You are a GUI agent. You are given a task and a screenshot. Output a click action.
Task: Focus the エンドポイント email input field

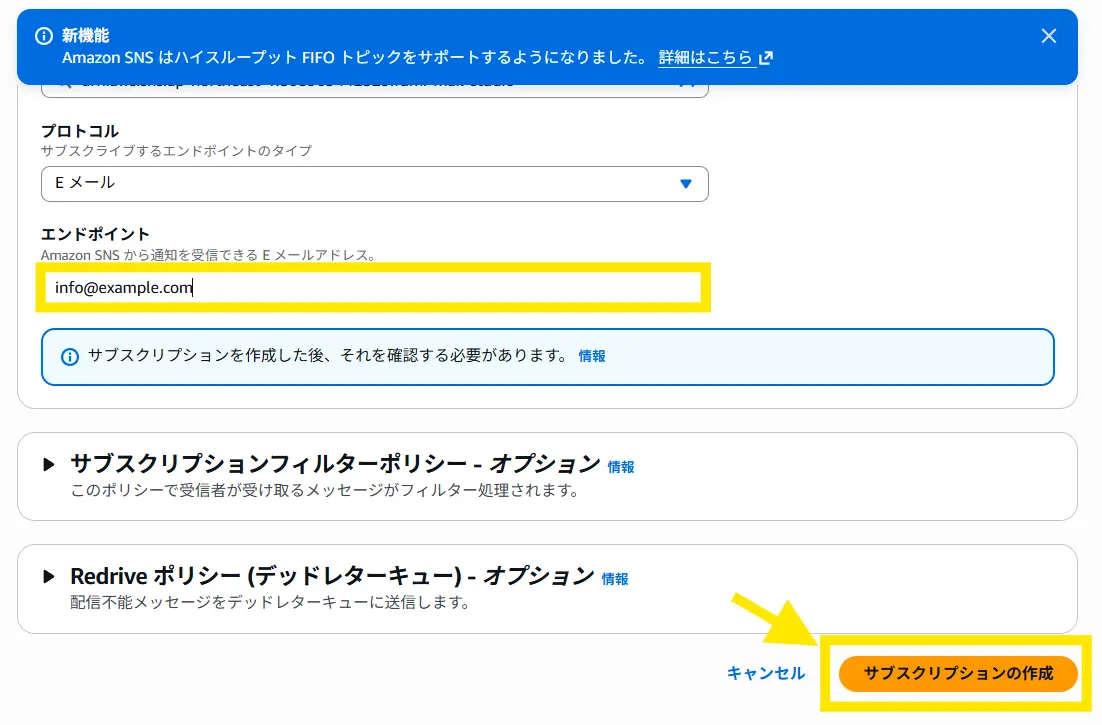point(374,288)
